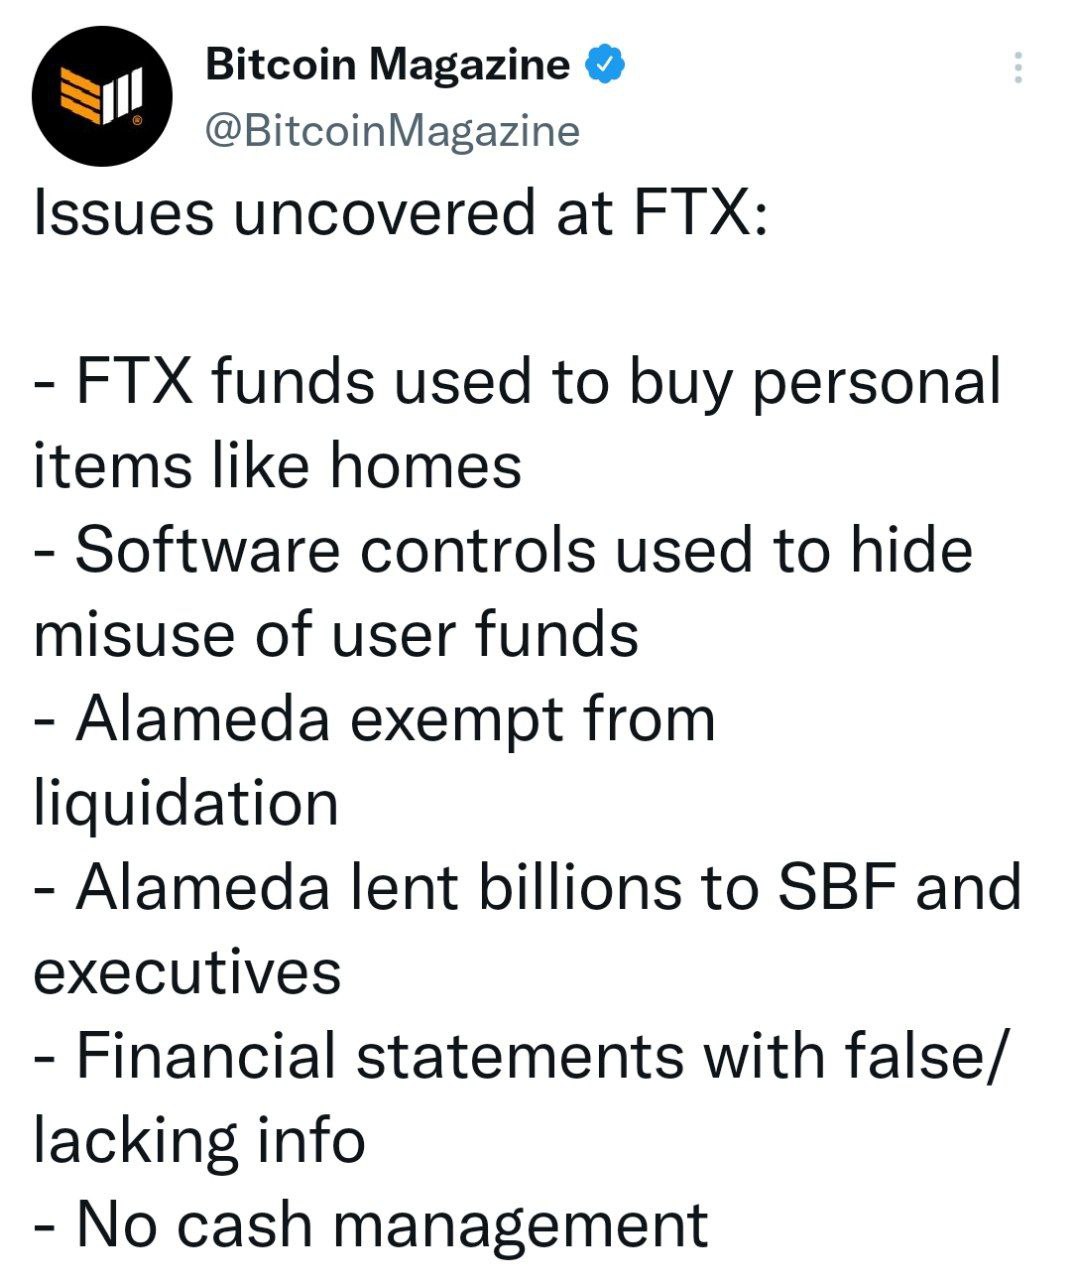
Task: Open the Bitcoin Magazine profile avatar
Action: tap(102, 97)
